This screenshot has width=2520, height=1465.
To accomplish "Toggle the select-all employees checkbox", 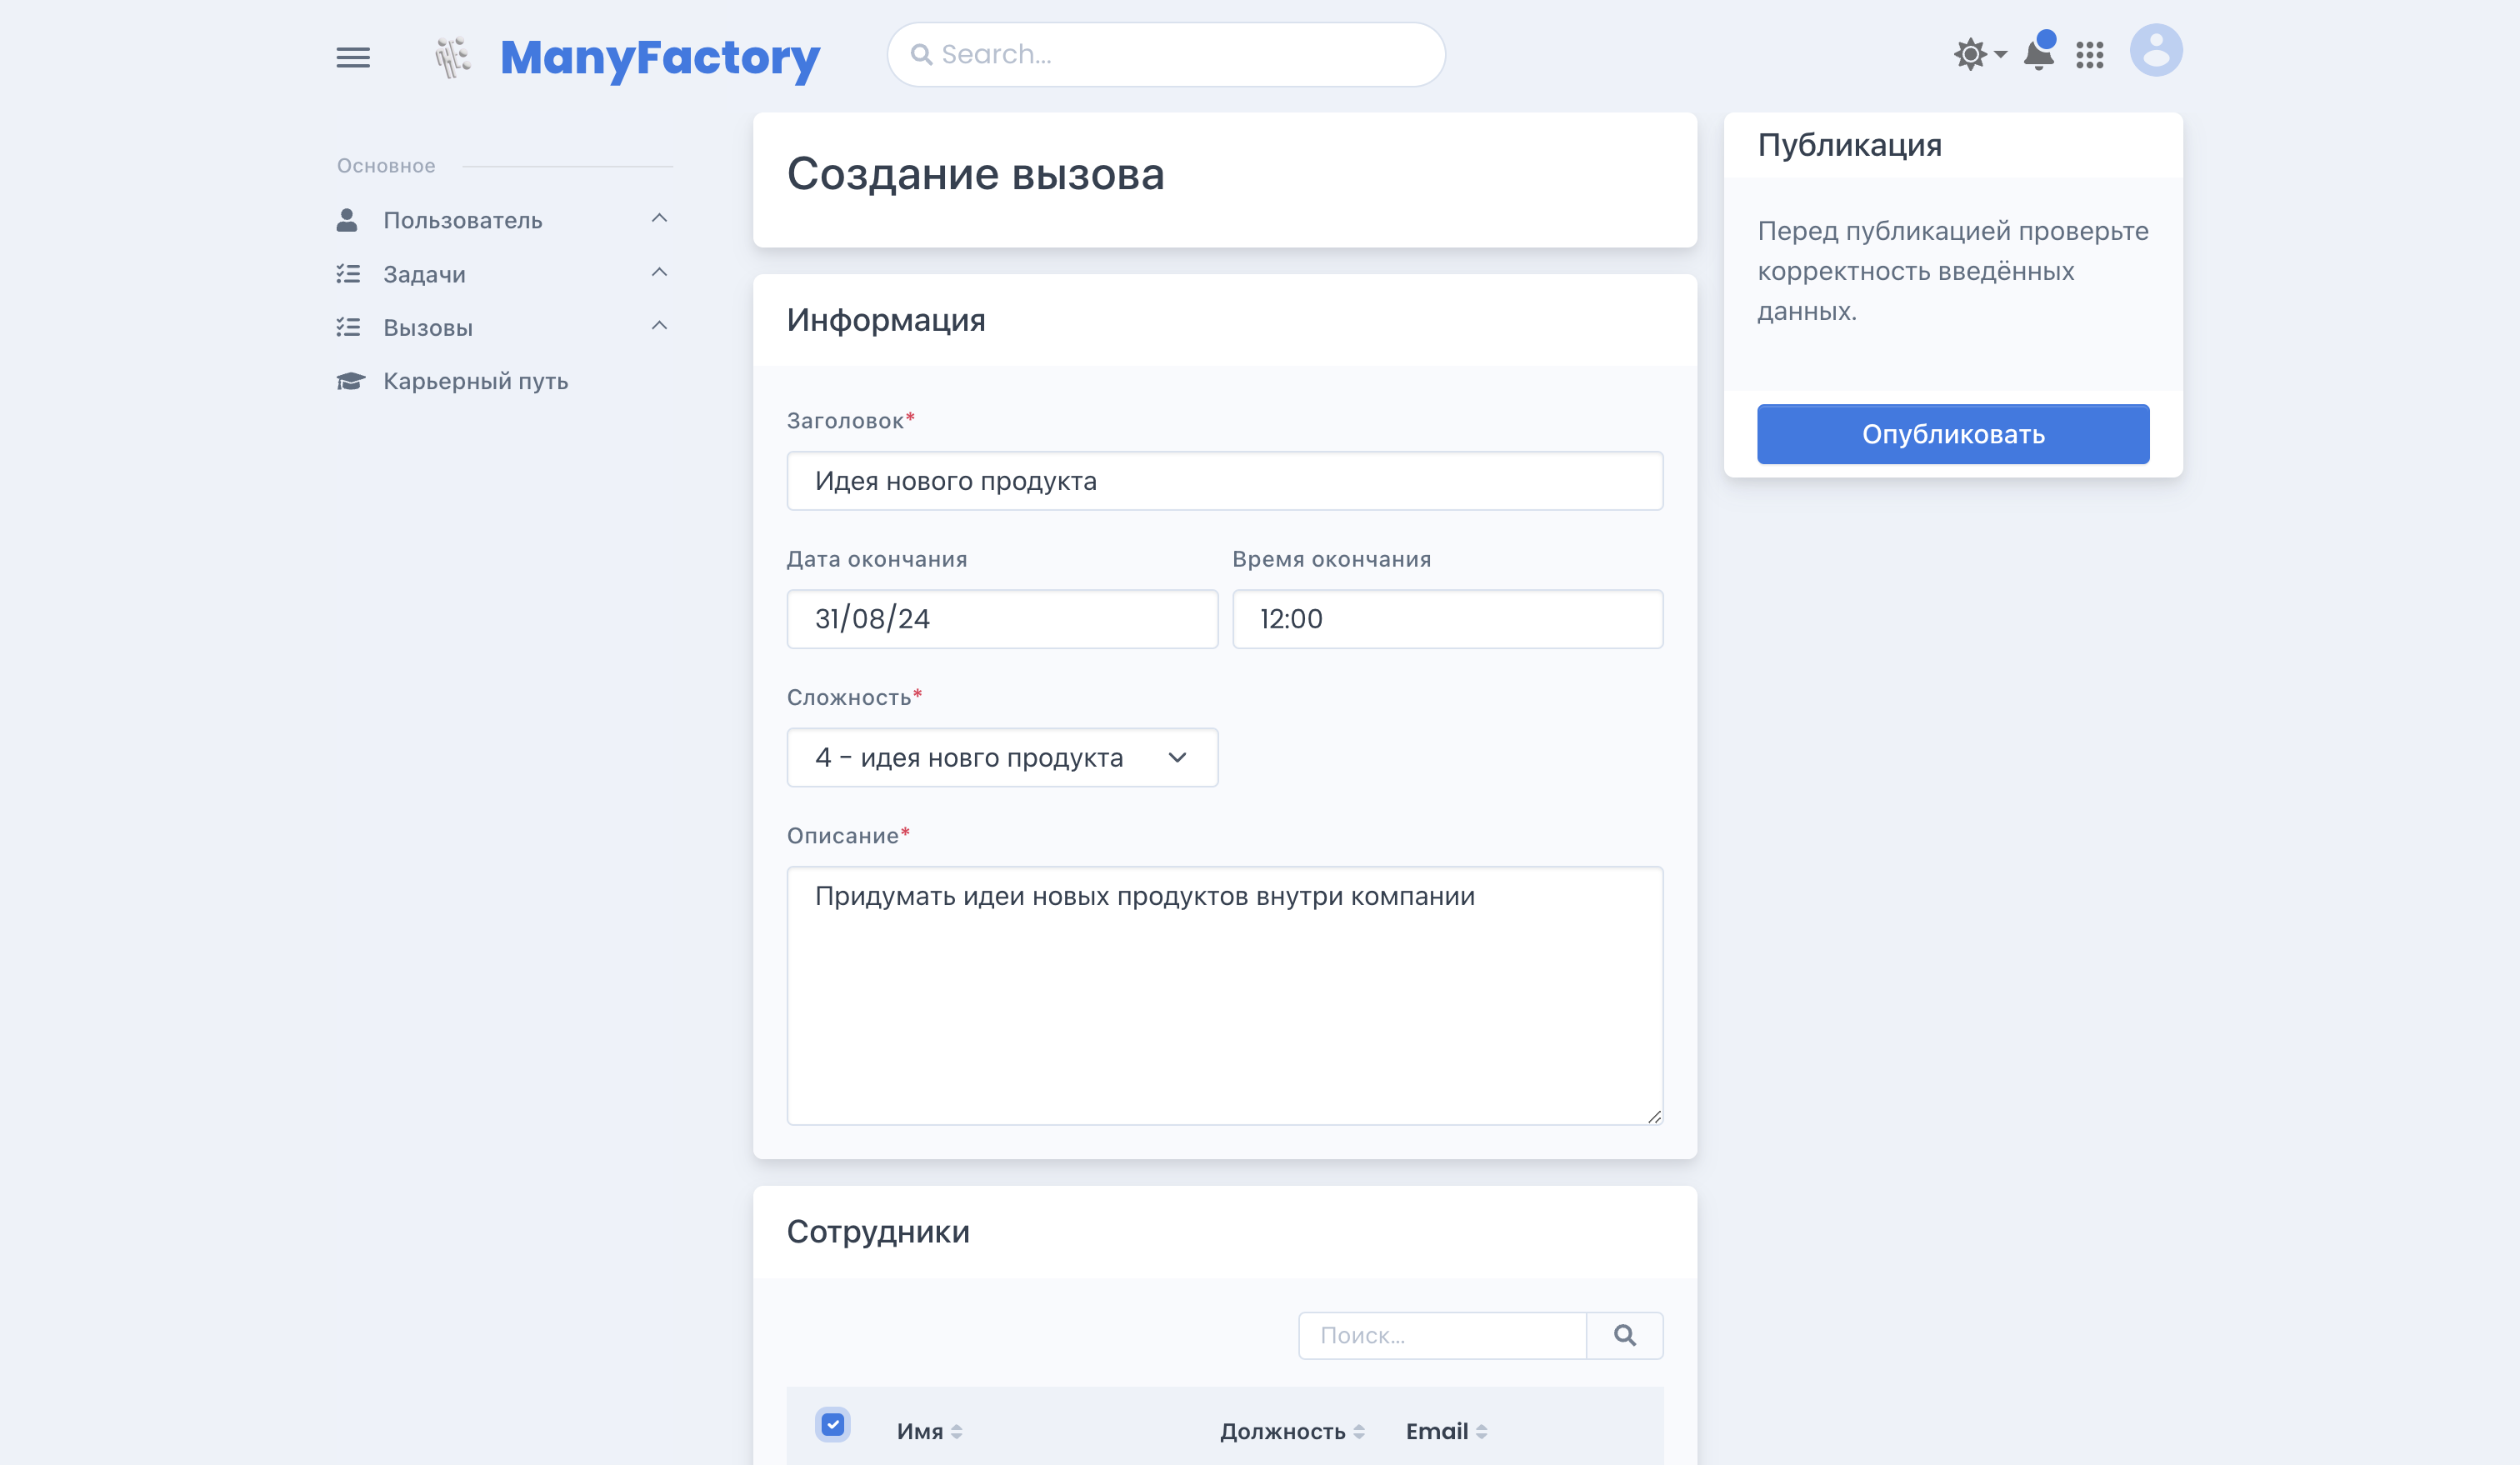I will (x=832, y=1424).
